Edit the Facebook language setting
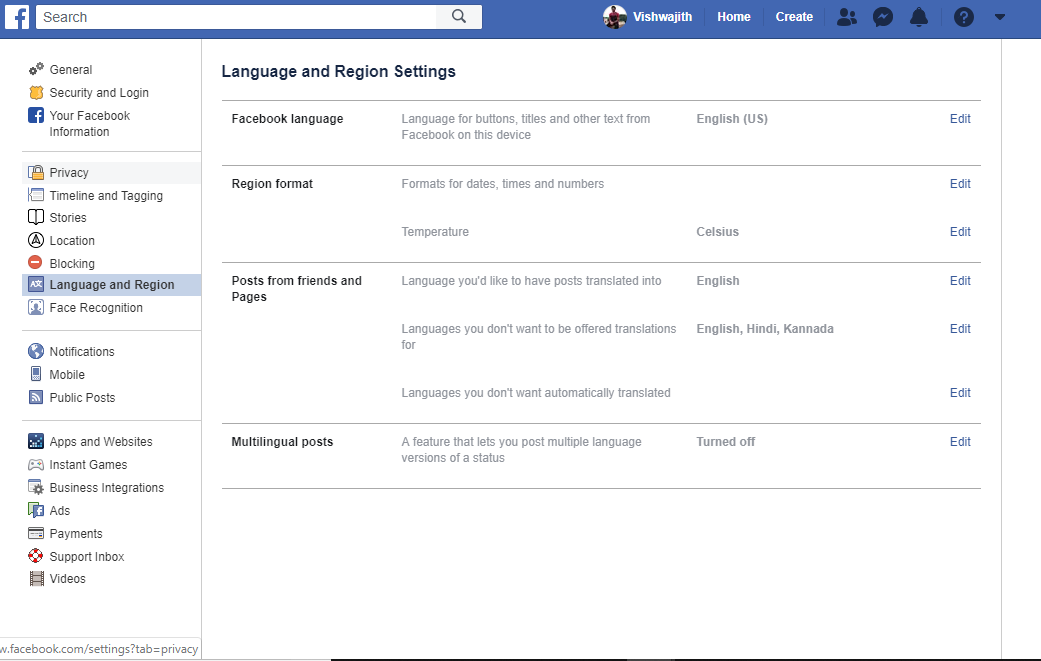This screenshot has width=1041, height=661. tap(960, 119)
